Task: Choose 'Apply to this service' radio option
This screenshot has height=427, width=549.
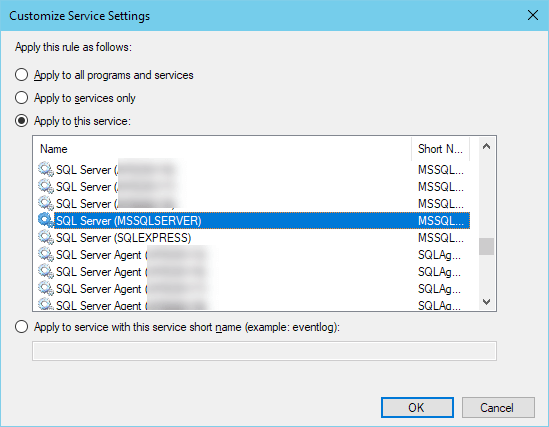Action: [x=21, y=121]
